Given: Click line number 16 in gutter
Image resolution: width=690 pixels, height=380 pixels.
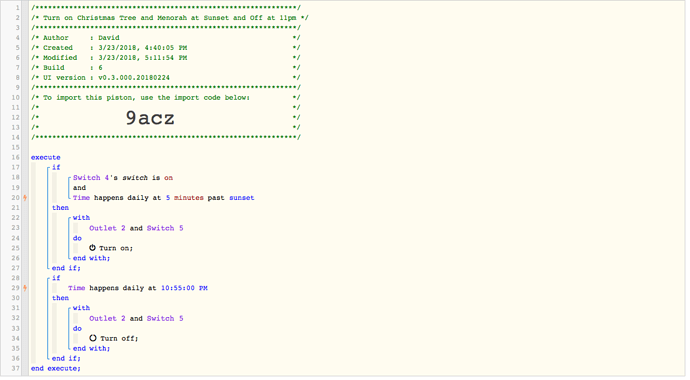Looking at the screenshot, I should pyautogui.click(x=15, y=157).
